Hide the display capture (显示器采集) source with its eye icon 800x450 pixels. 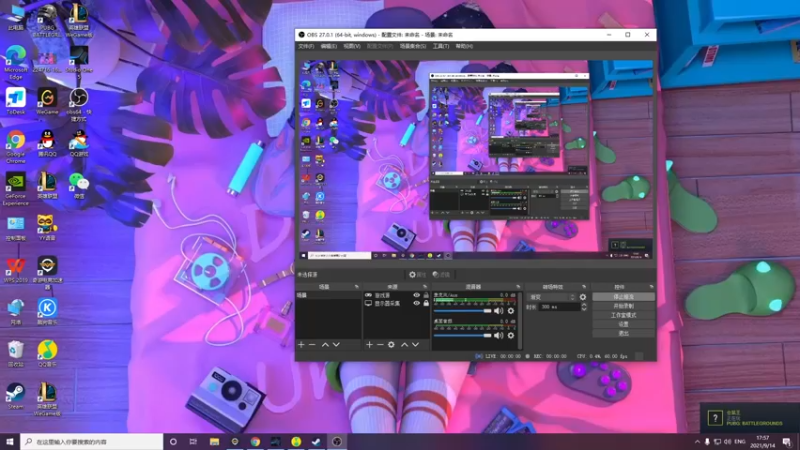pos(416,303)
